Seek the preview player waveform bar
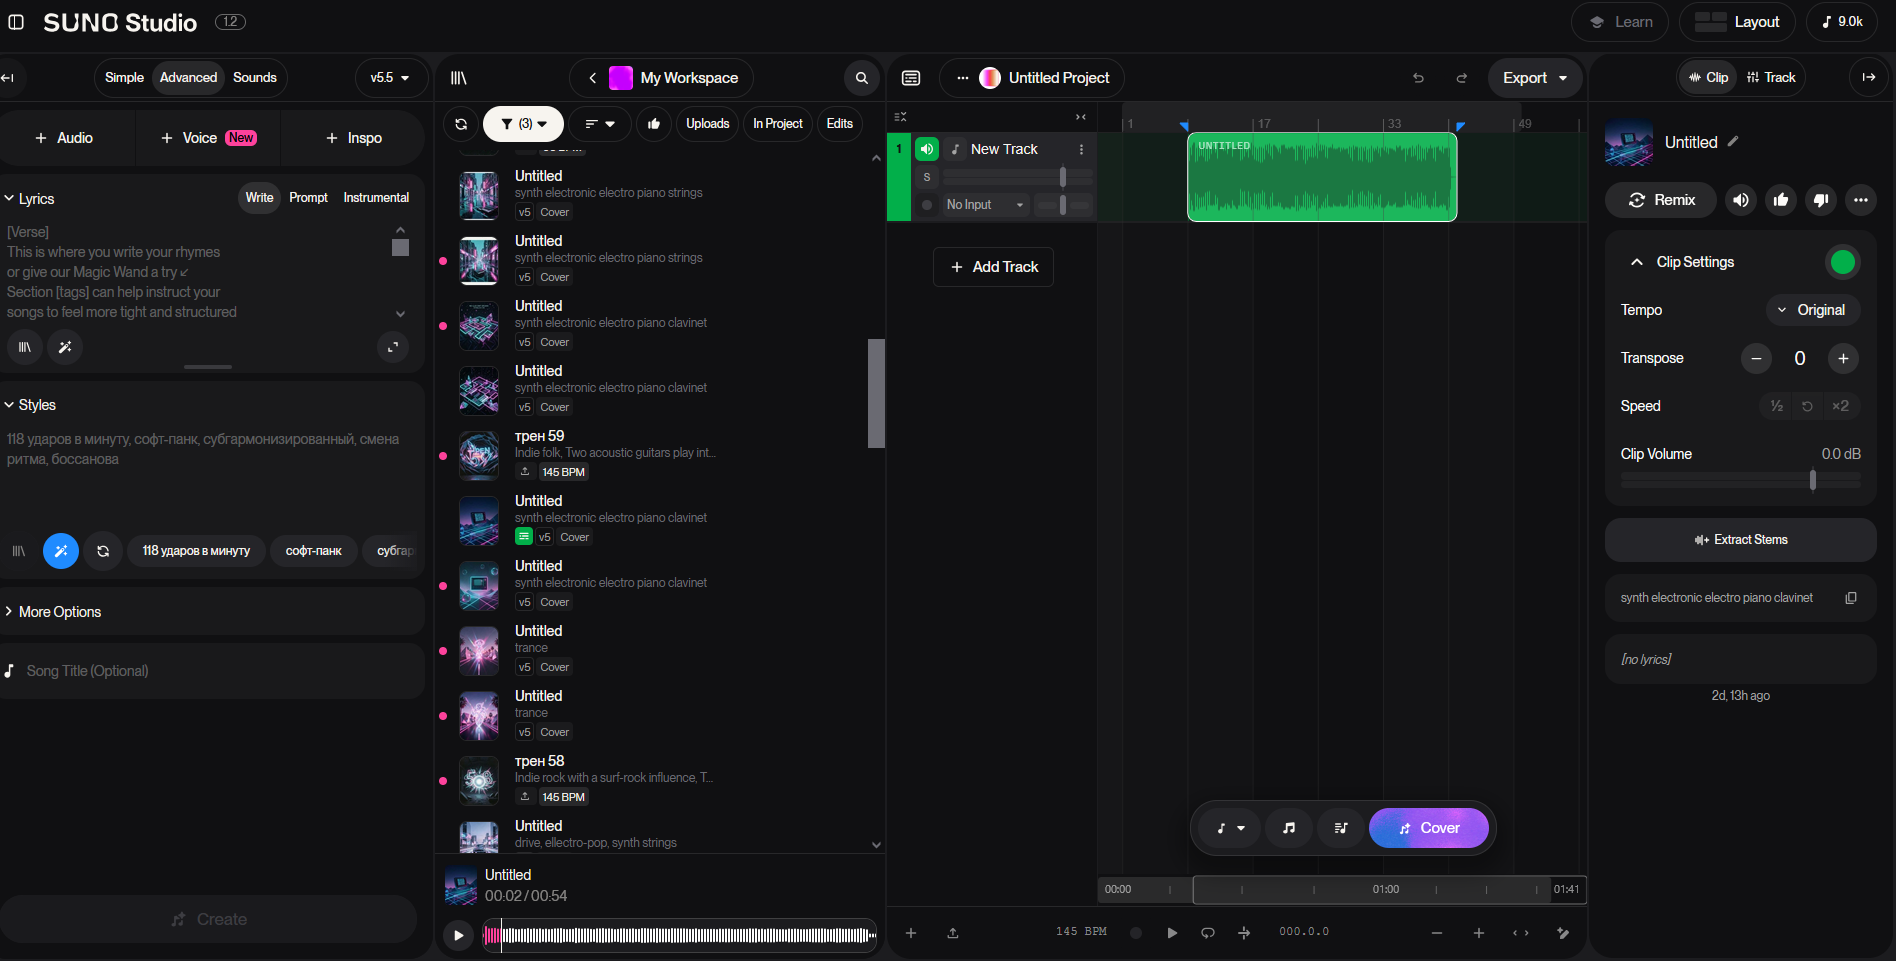1896x961 pixels. tap(680, 936)
